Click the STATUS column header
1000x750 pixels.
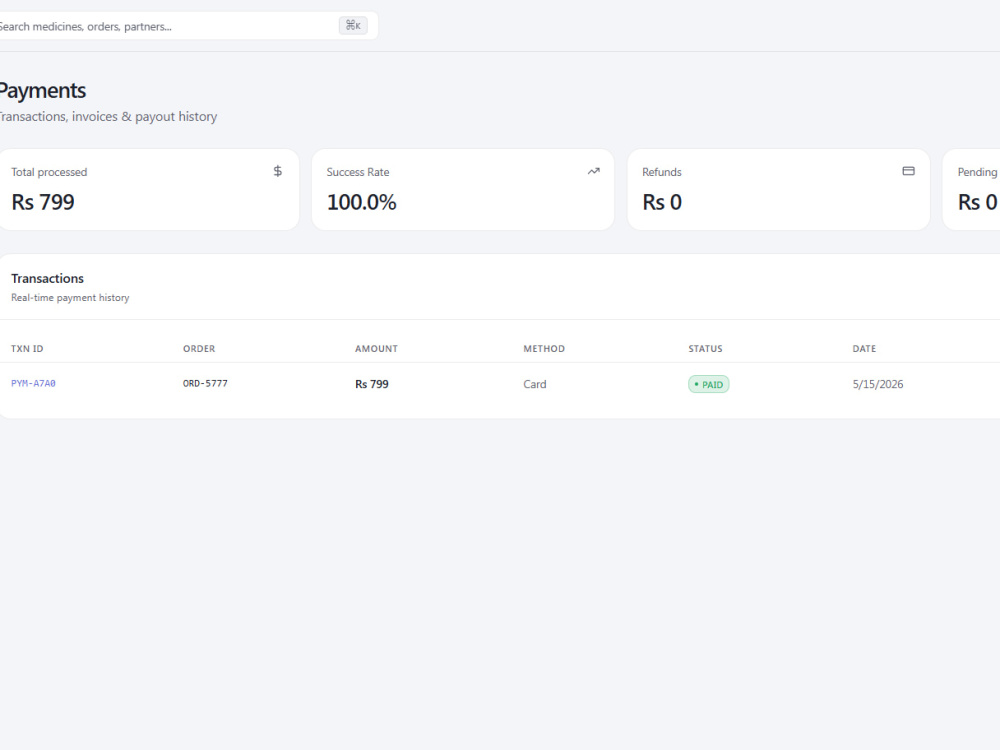tap(705, 349)
